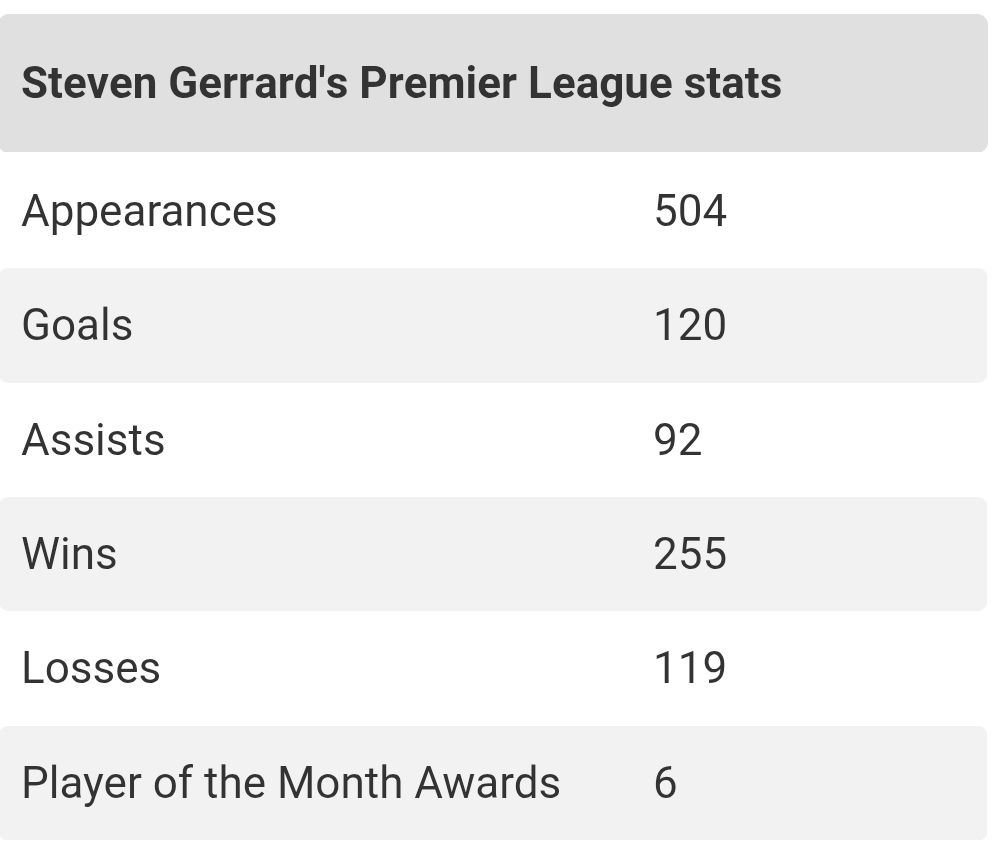Select the 'Losses' row label
This screenshot has width=995, height=842.
(91, 668)
